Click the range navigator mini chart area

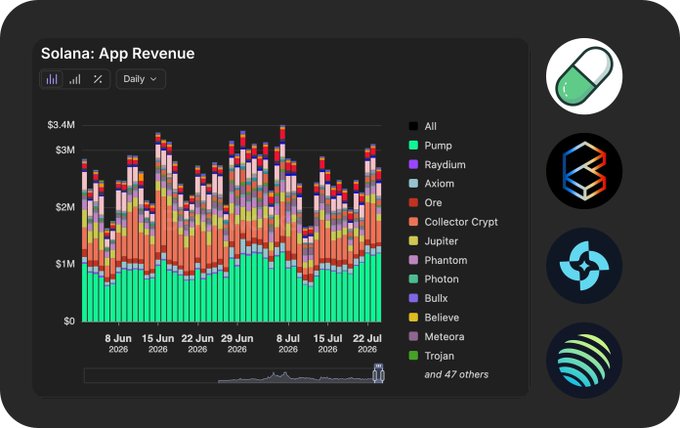click(x=234, y=376)
